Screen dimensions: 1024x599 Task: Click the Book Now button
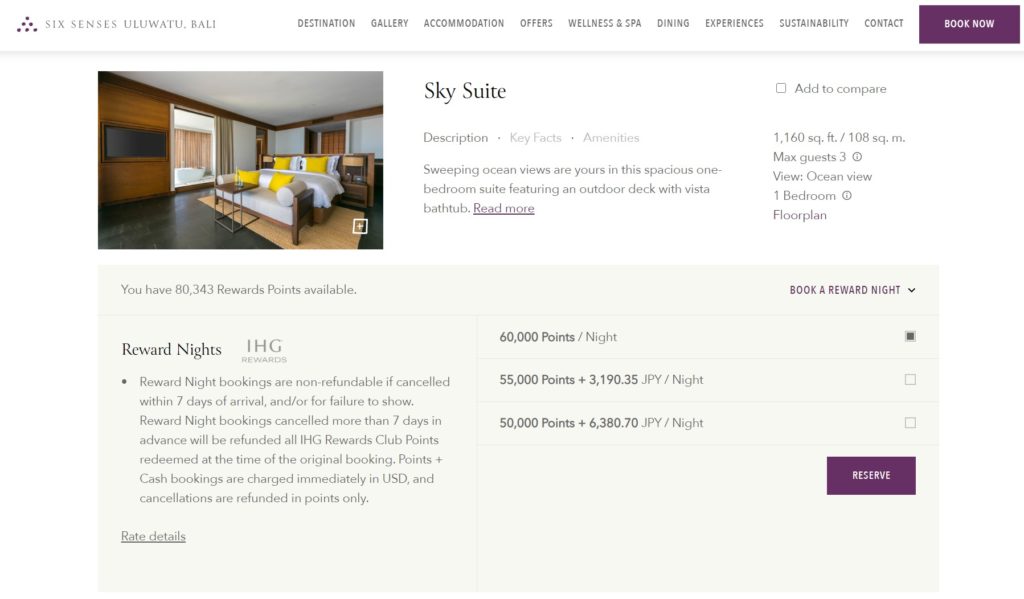969,24
